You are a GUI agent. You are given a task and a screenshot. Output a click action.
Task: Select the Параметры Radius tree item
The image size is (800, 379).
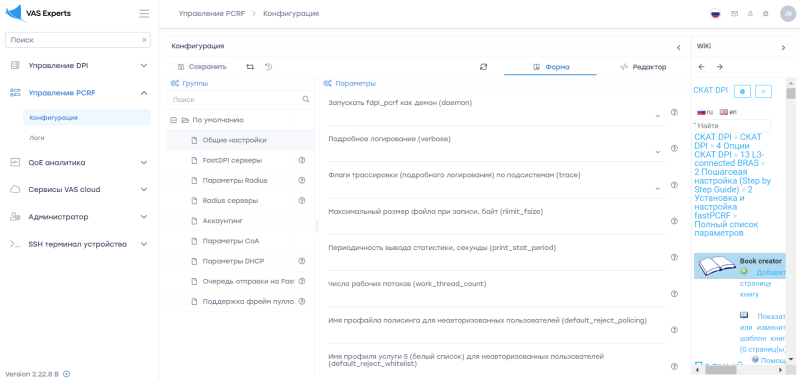(234, 180)
